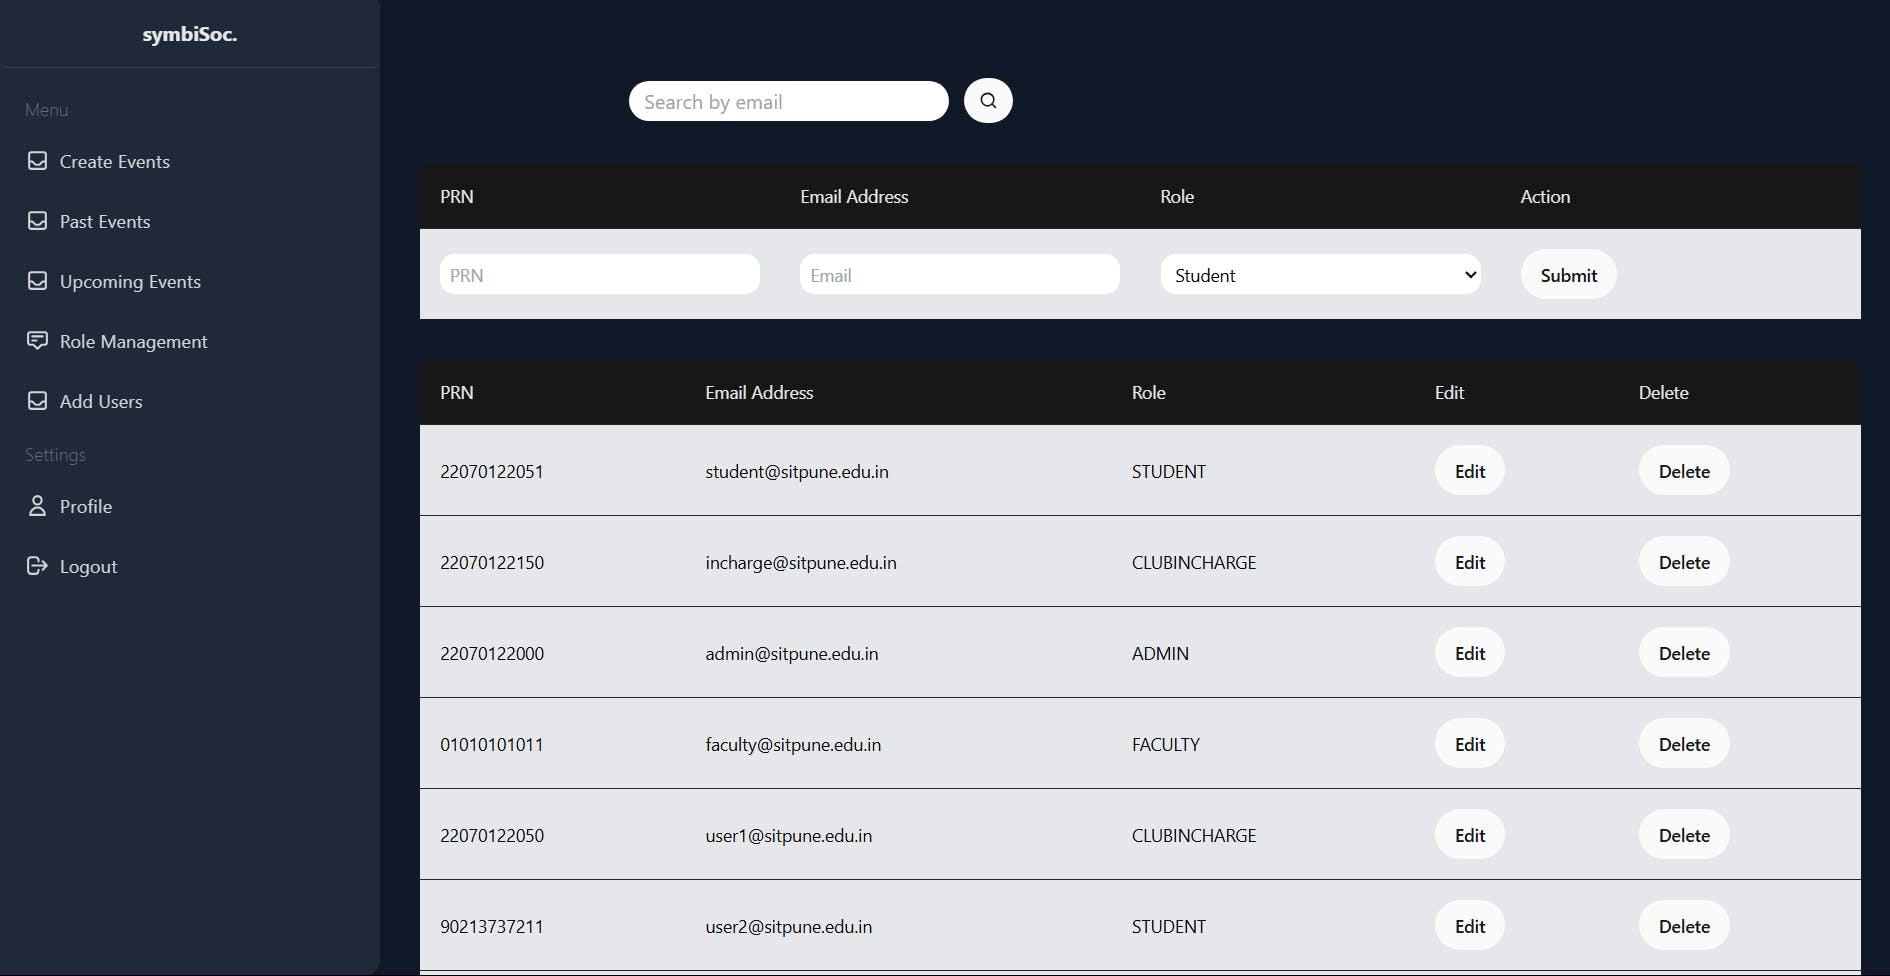Click the CLUBINCHARGE role for incharge@sitpune.edu.in
This screenshot has height=976, width=1890.
[1194, 563]
